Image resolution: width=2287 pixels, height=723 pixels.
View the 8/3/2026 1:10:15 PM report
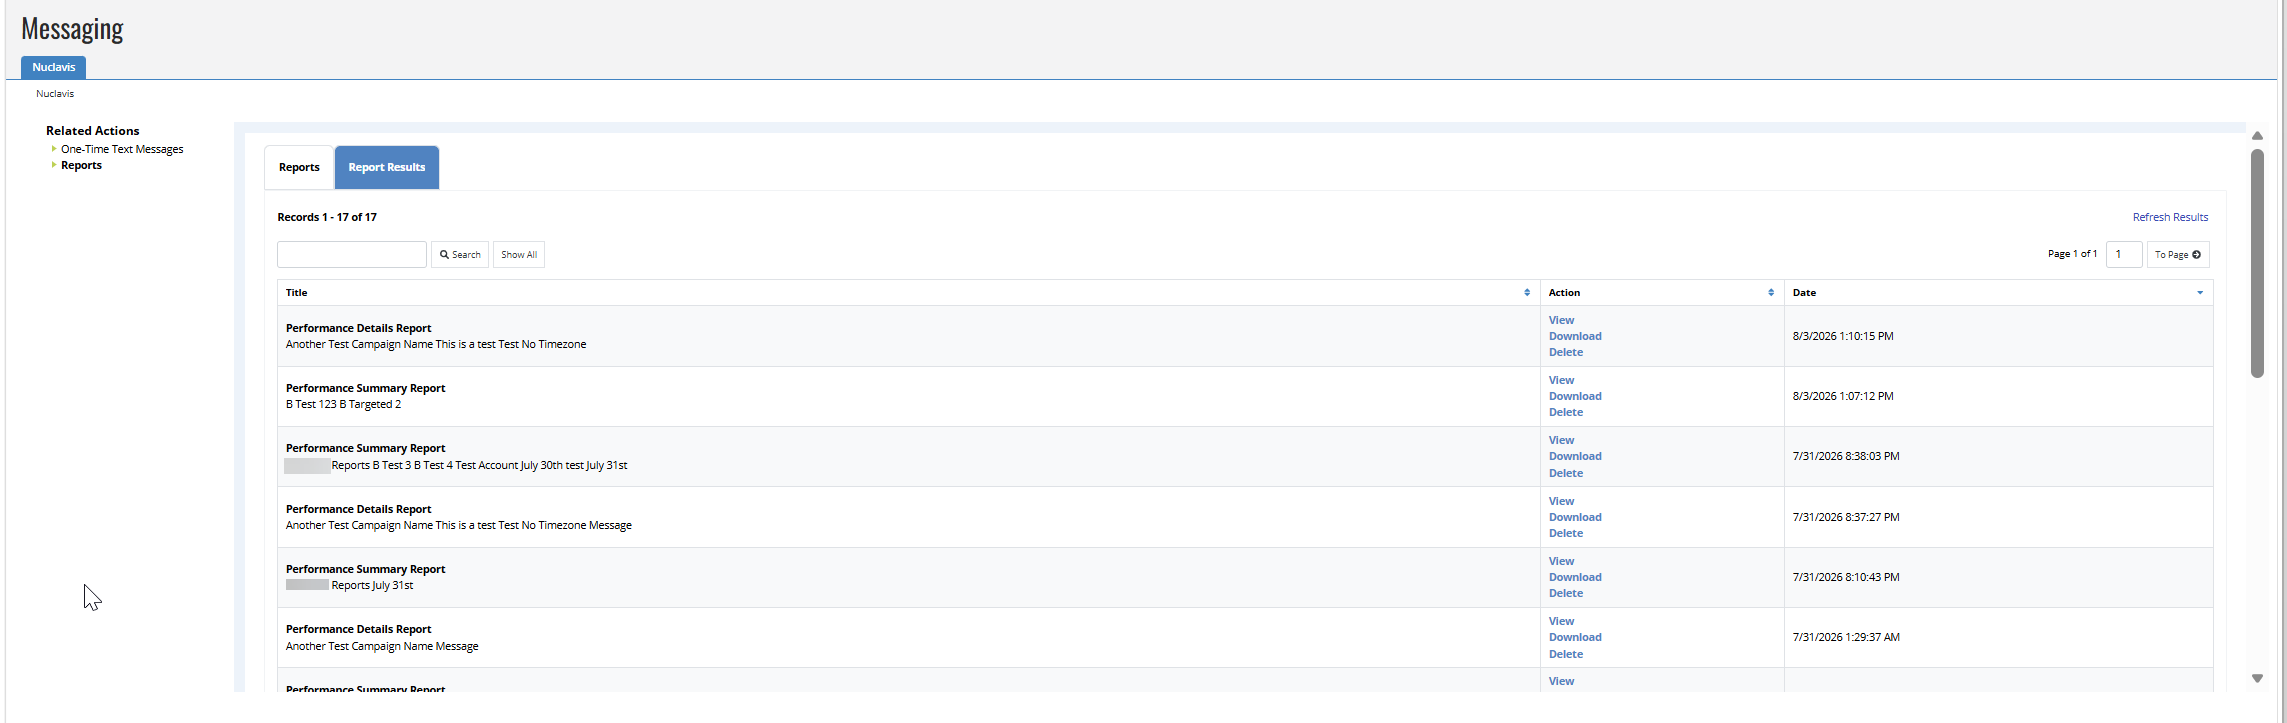click(x=1561, y=320)
